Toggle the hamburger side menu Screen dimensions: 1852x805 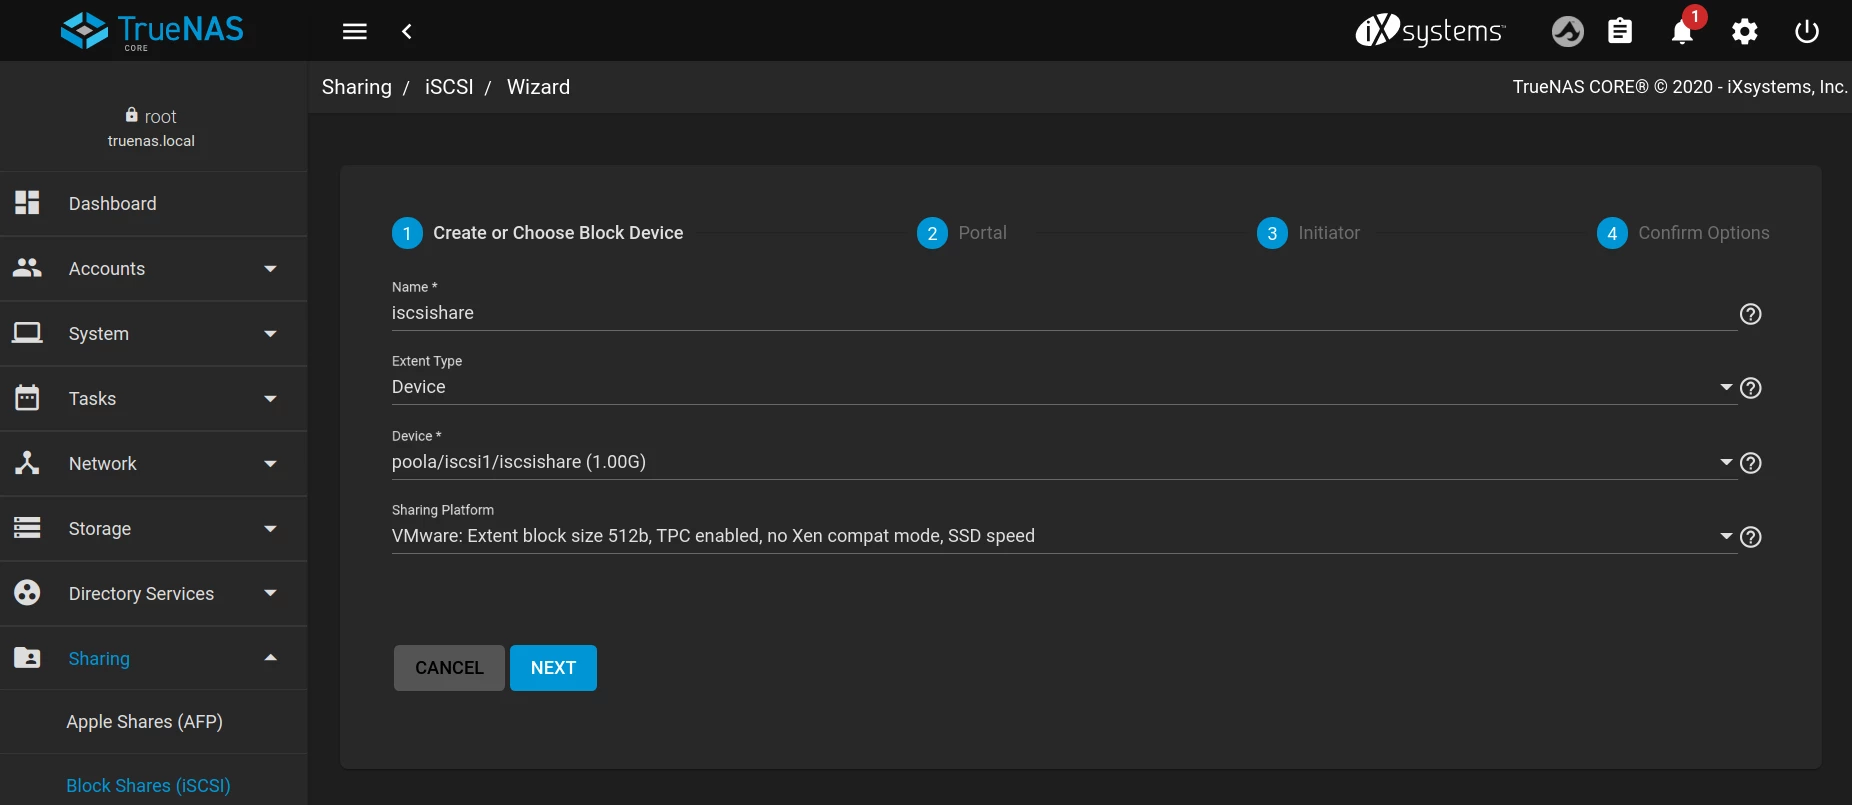click(x=355, y=32)
